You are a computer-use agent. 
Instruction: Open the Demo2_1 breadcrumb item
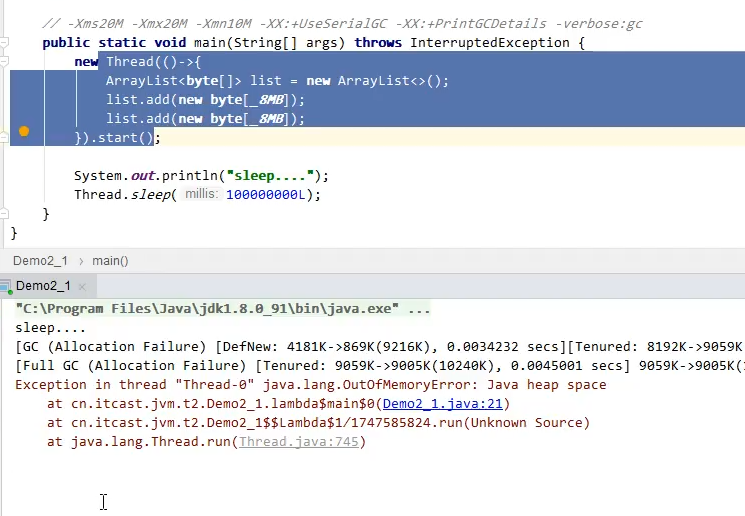click(40, 261)
